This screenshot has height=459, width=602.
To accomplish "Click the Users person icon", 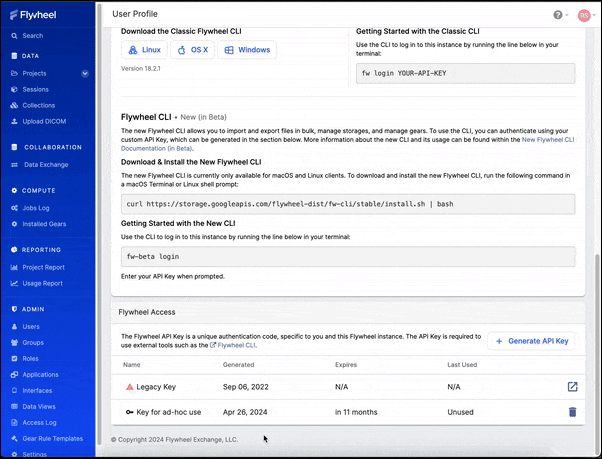I will pyautogui.click(x=14, y=327).
